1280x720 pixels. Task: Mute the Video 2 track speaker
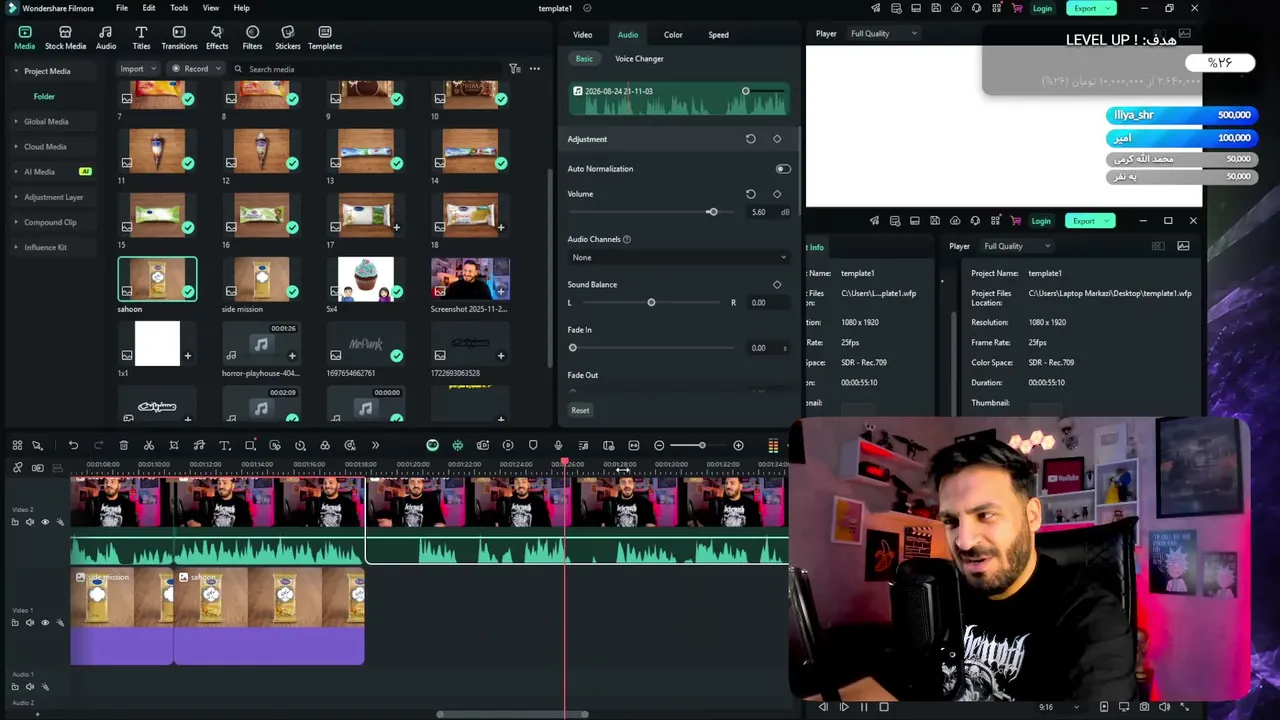29,522
